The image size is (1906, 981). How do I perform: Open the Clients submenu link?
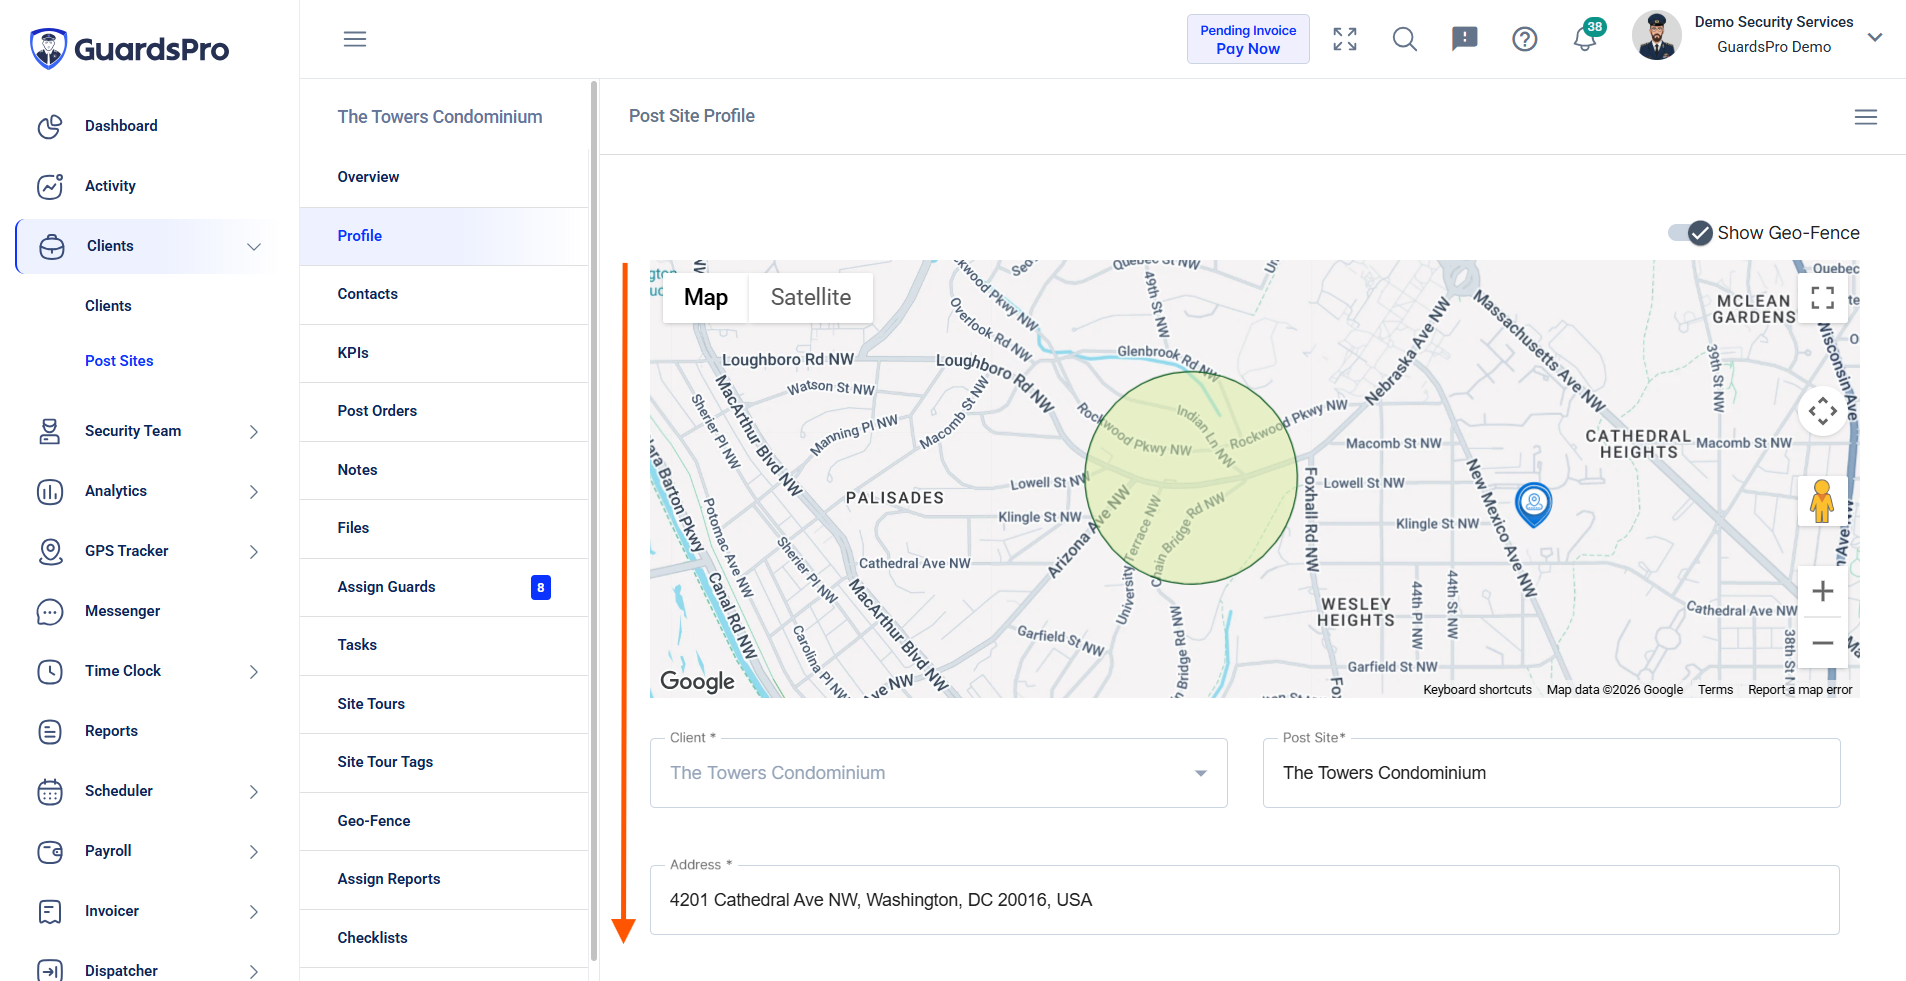tap(108, 306)
